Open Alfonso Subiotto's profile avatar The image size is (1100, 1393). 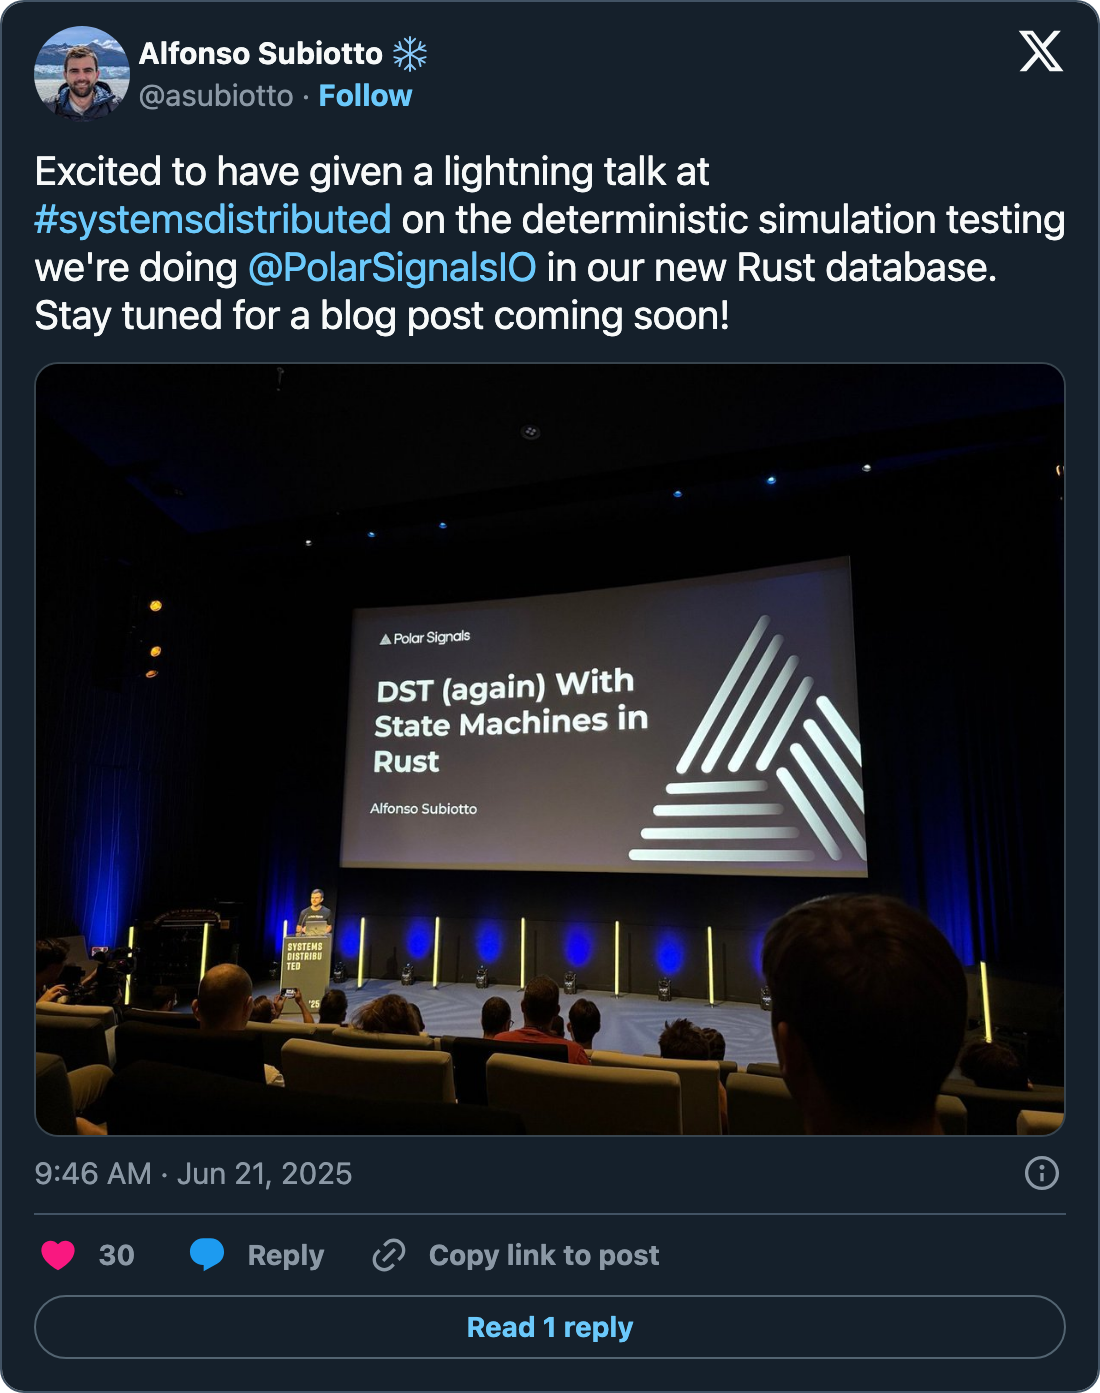coord(82,73)
